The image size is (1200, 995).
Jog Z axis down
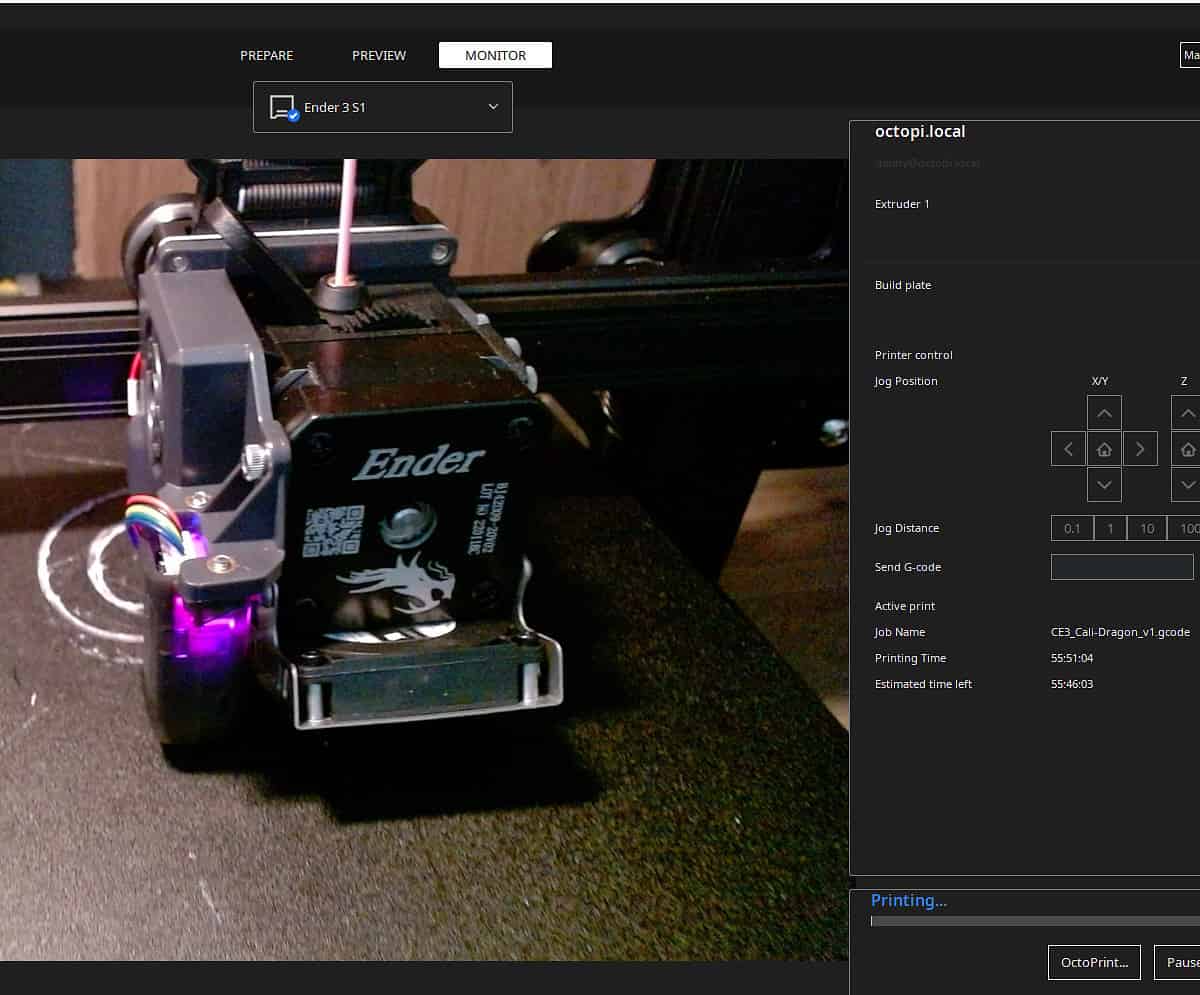(x=1186, y=485)
